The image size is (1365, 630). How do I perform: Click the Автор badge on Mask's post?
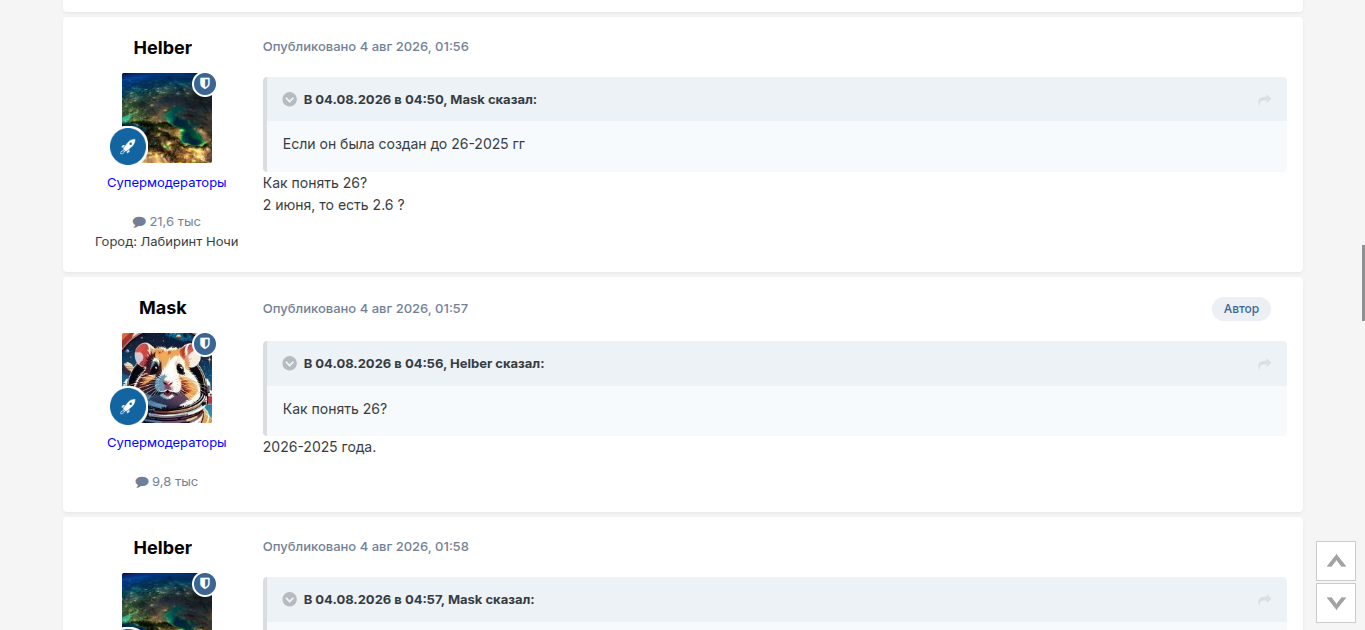(1241, 309)
